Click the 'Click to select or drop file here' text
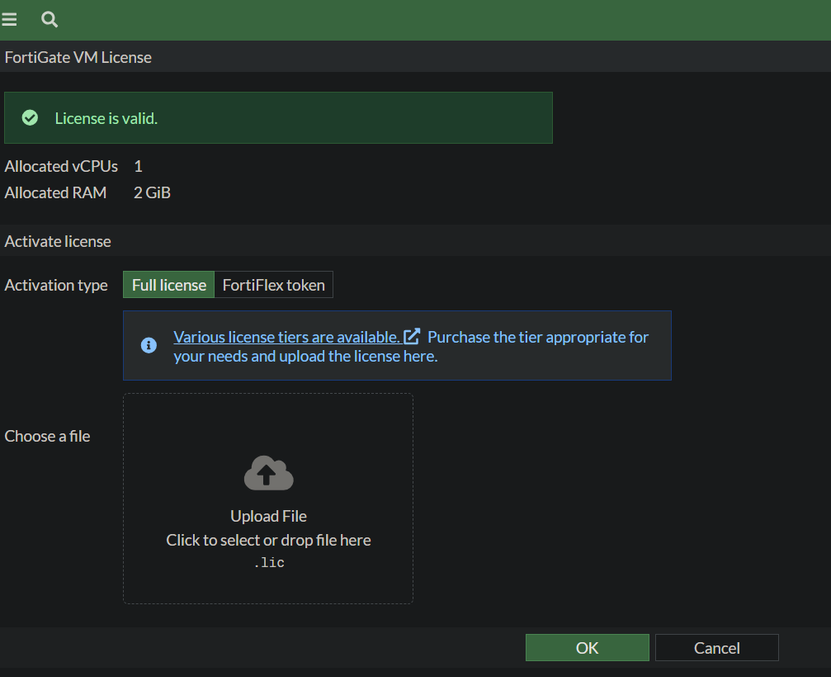Viewport: 831px width, 677px height. tap(268, 540)
